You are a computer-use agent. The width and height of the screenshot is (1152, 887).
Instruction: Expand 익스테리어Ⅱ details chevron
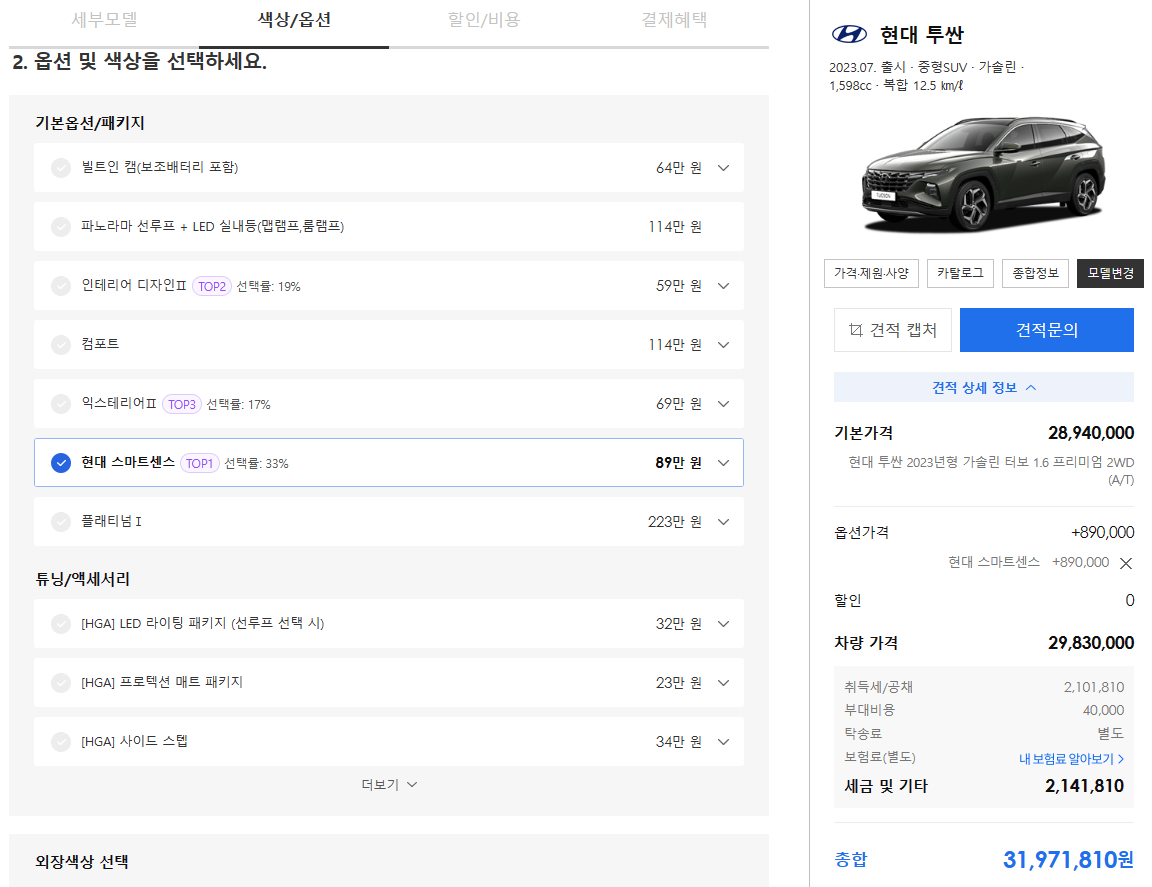pyautogui.click(x=724, y=403)
